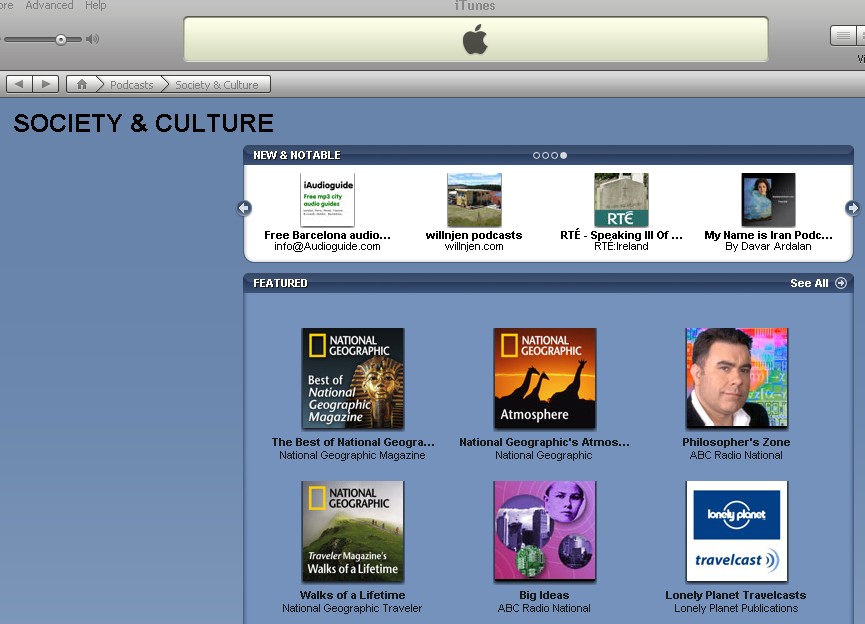The height and width of the screenshot is (624, 865).
Task: Open iAudioguide podcast artwork
Action: [x=327, y=200]
